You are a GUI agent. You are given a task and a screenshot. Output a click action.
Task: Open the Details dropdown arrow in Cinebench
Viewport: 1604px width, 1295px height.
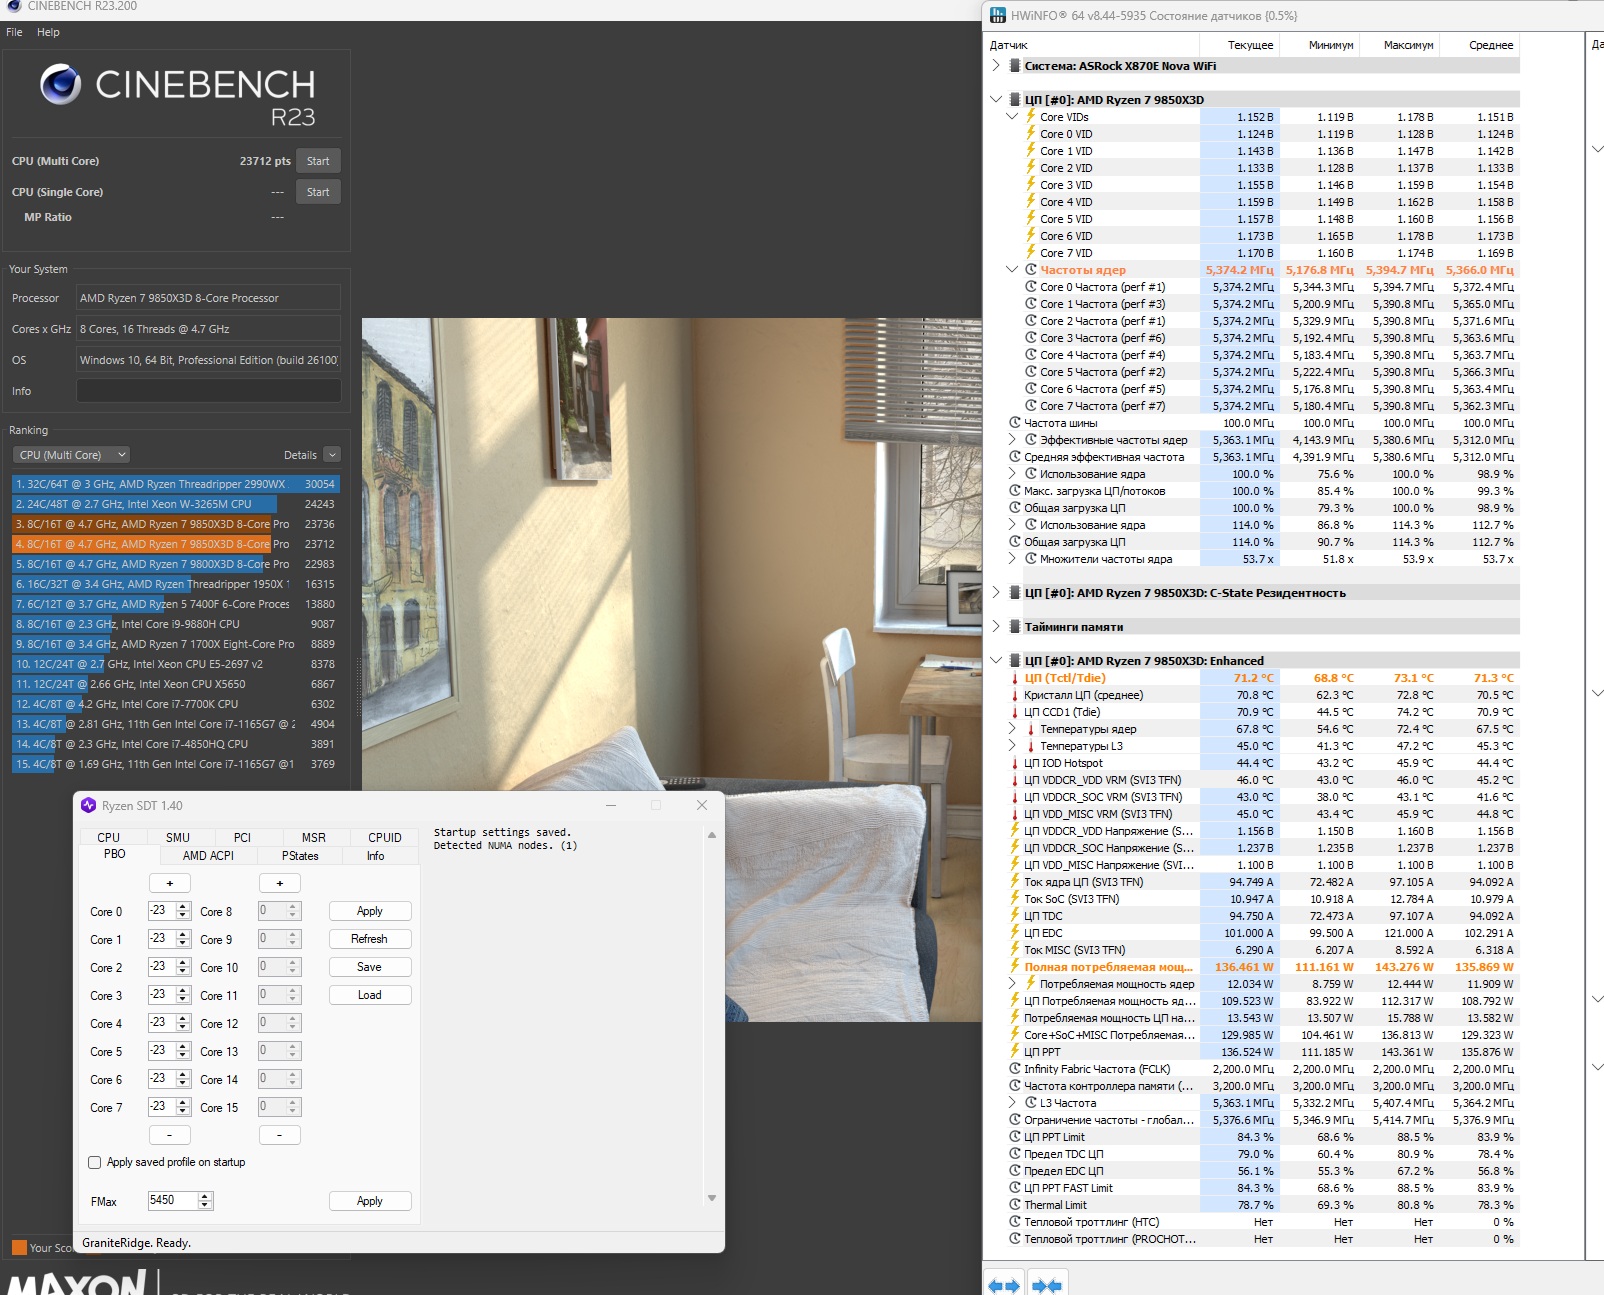[x=333, y=455]
